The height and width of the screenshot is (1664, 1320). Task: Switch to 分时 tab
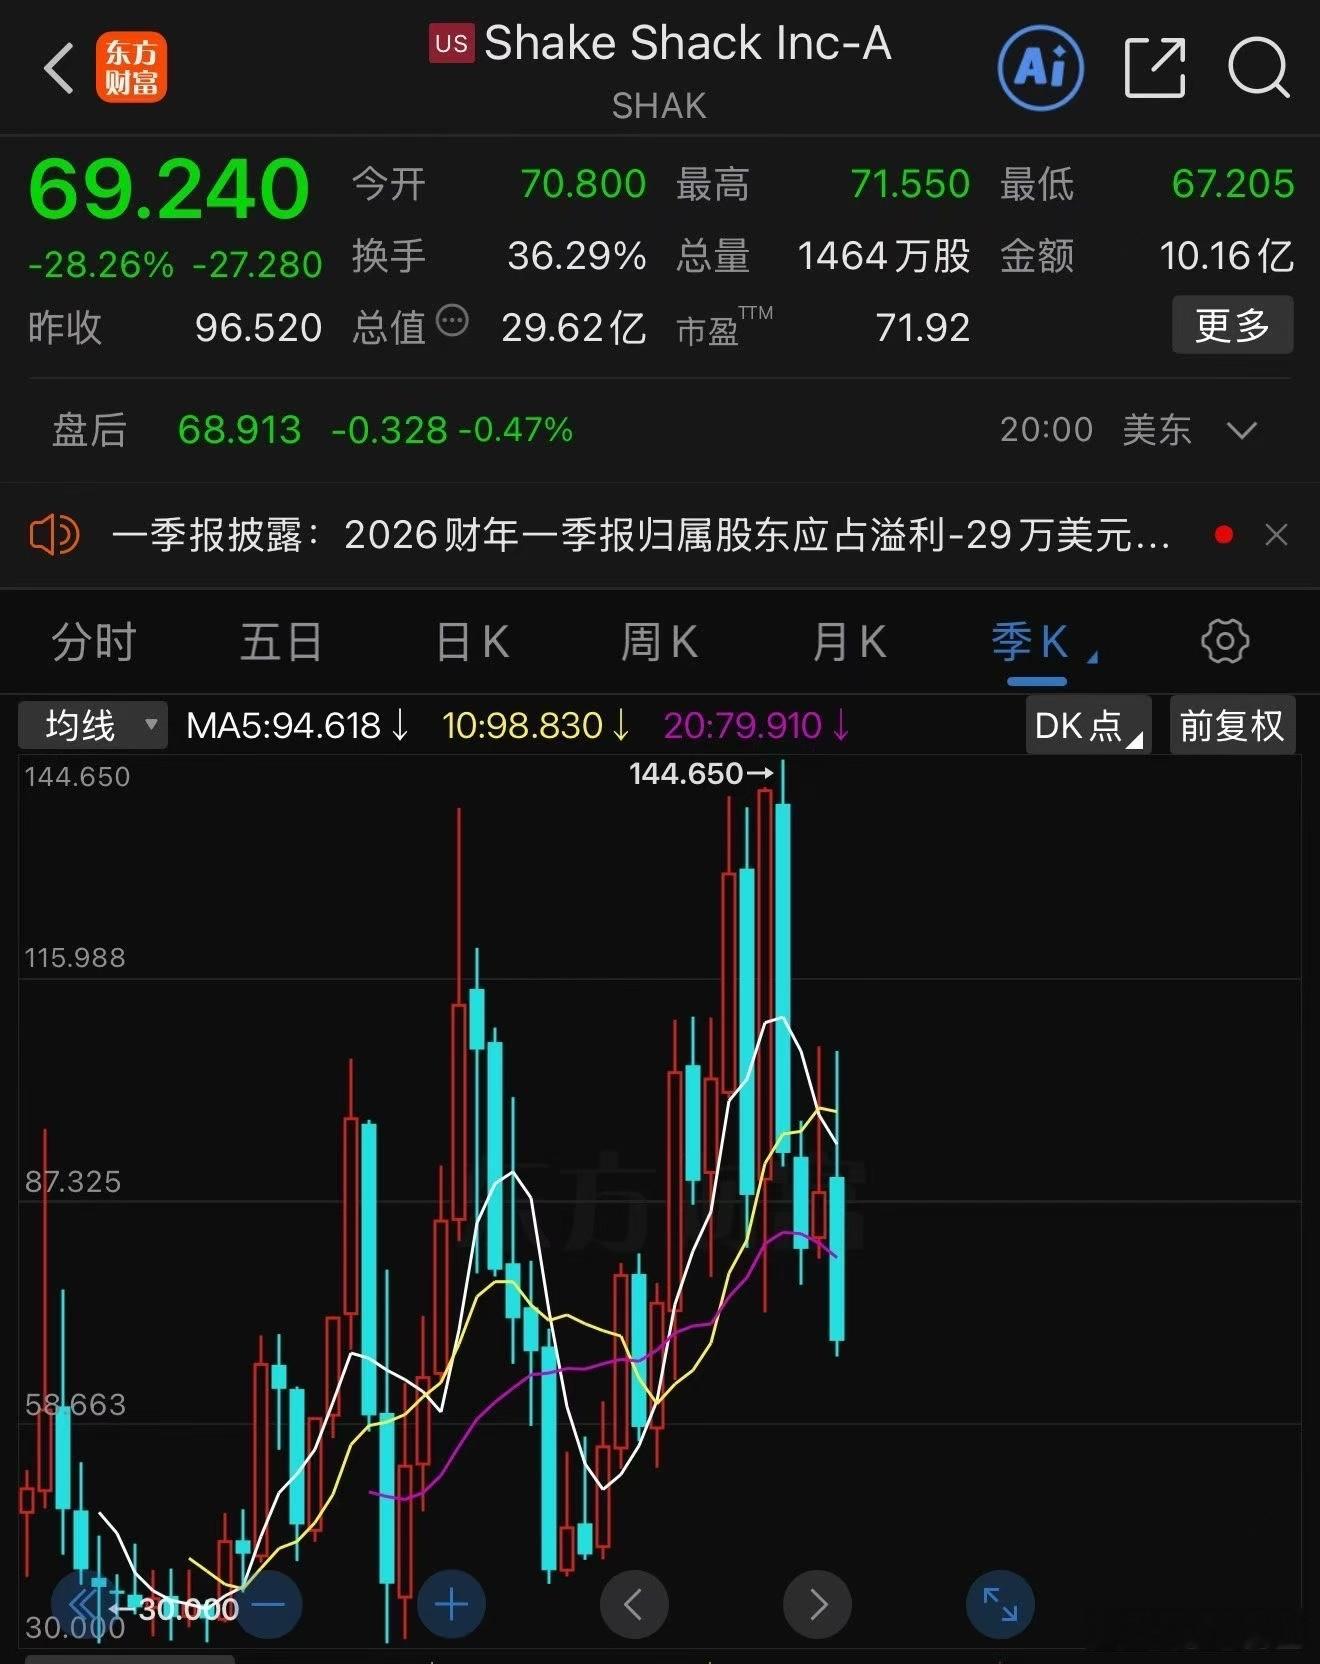click(x=93, y=642)
